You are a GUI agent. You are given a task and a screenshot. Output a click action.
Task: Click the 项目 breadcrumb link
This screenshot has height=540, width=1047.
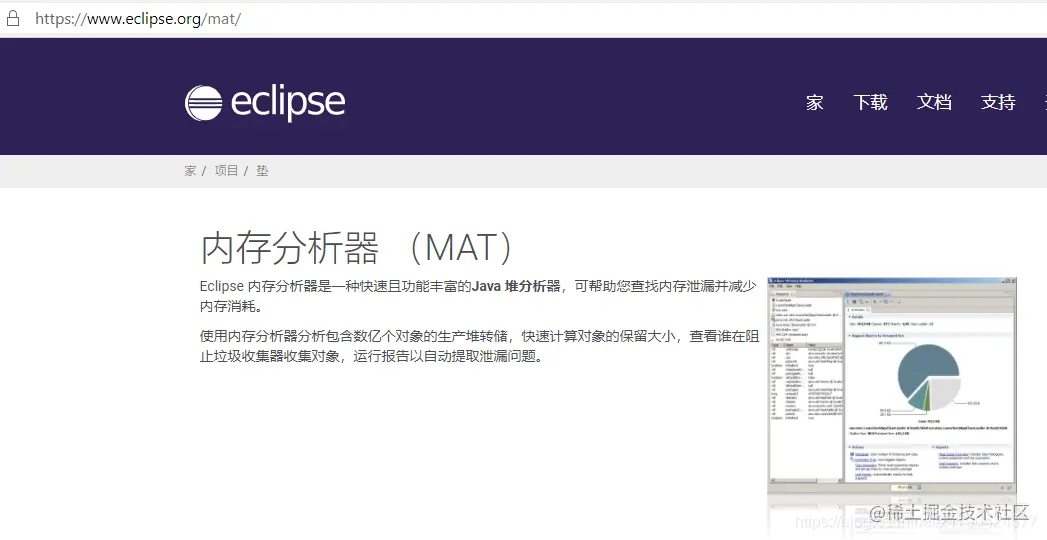pyautogui.click(x=226, y=171)
